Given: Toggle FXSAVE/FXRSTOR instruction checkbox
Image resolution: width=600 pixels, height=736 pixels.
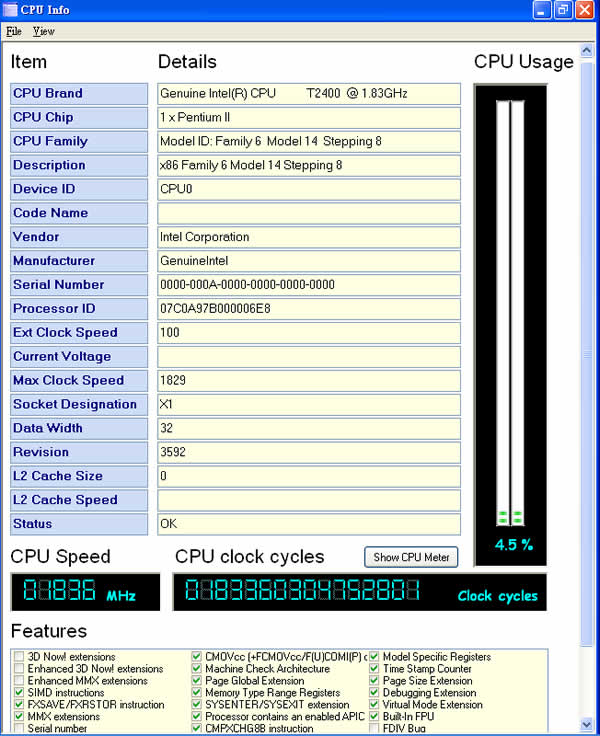Looking at the screenshot, I should 19,704.
